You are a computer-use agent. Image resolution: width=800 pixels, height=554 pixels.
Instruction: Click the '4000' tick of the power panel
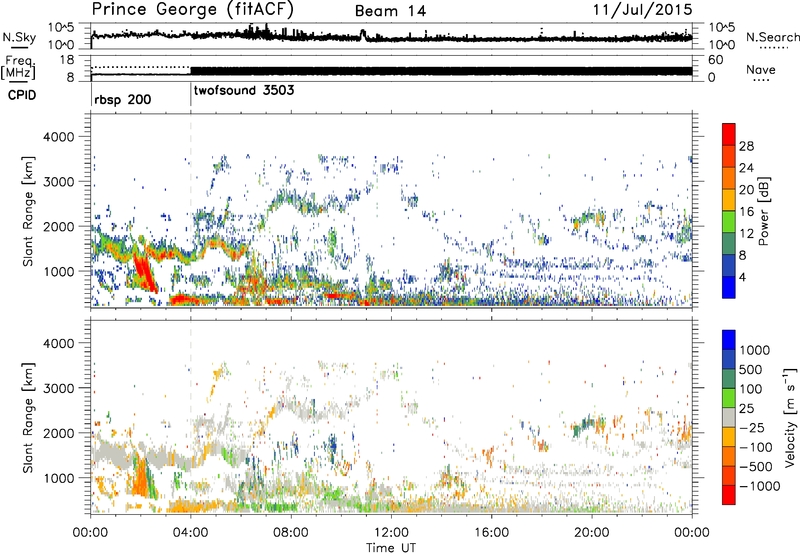point(58,137)
